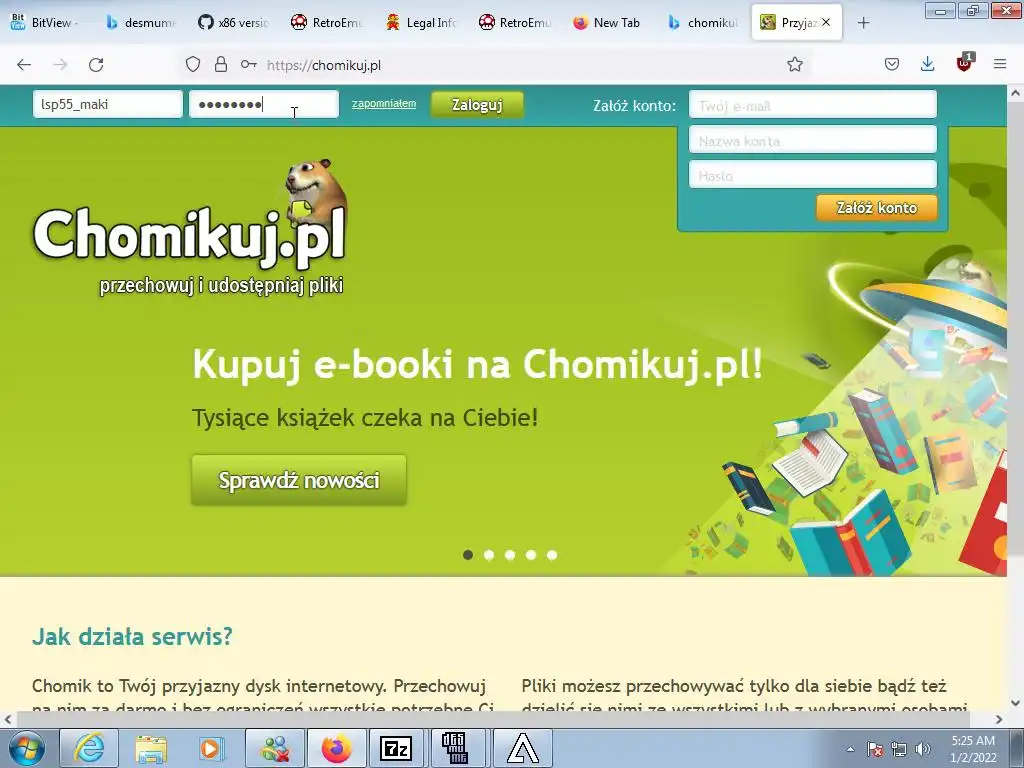The image size is (1024, 768).
Task: Select the third carousel slide dot
Action: click(510, 555)
